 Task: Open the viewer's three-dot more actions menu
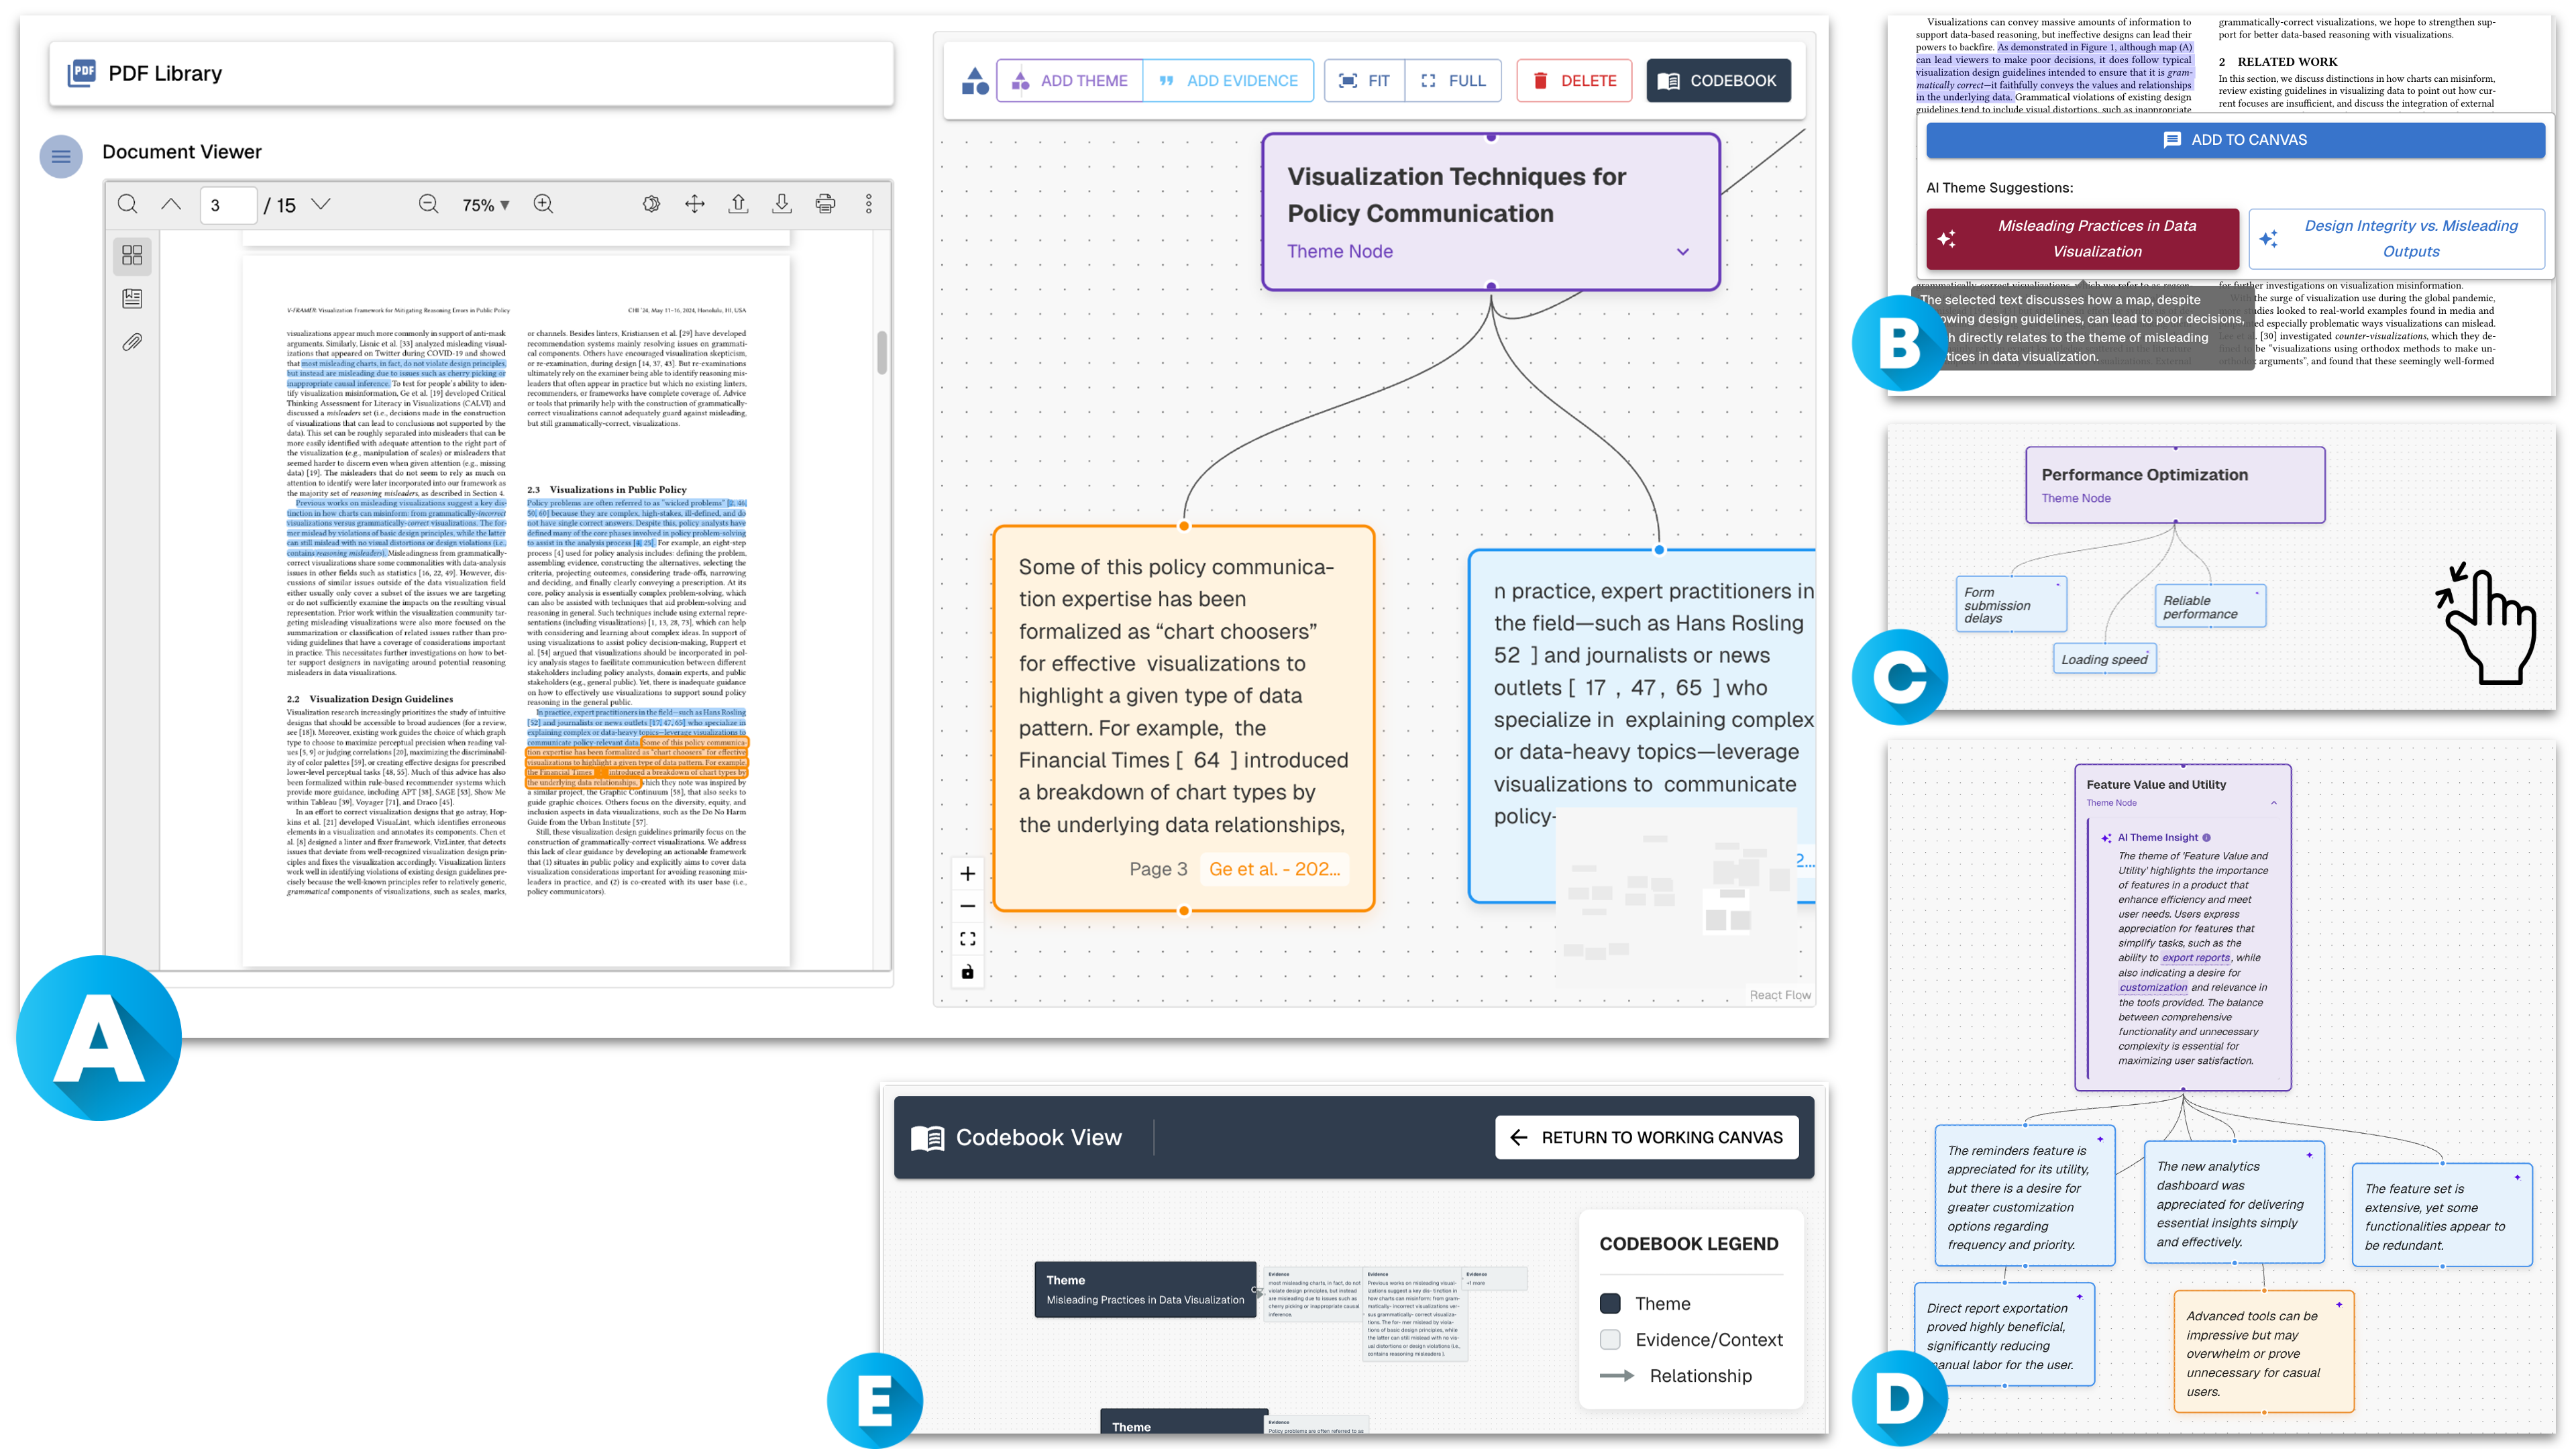click(x=868, y=204)
